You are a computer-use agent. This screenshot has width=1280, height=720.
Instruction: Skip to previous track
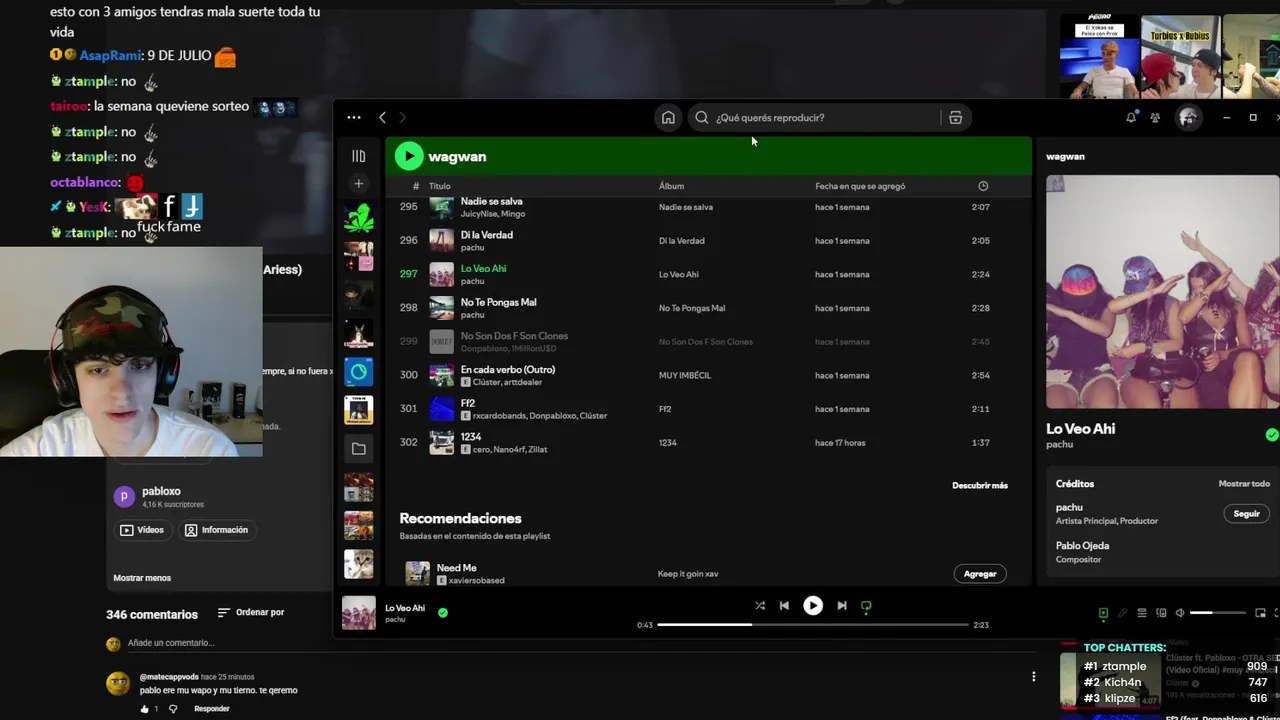pyautogui.click(x=784, y=605)
